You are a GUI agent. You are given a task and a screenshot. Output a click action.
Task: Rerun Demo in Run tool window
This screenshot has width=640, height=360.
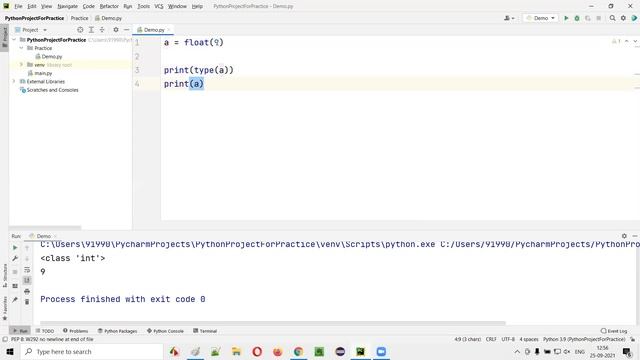tap(15, 248)
